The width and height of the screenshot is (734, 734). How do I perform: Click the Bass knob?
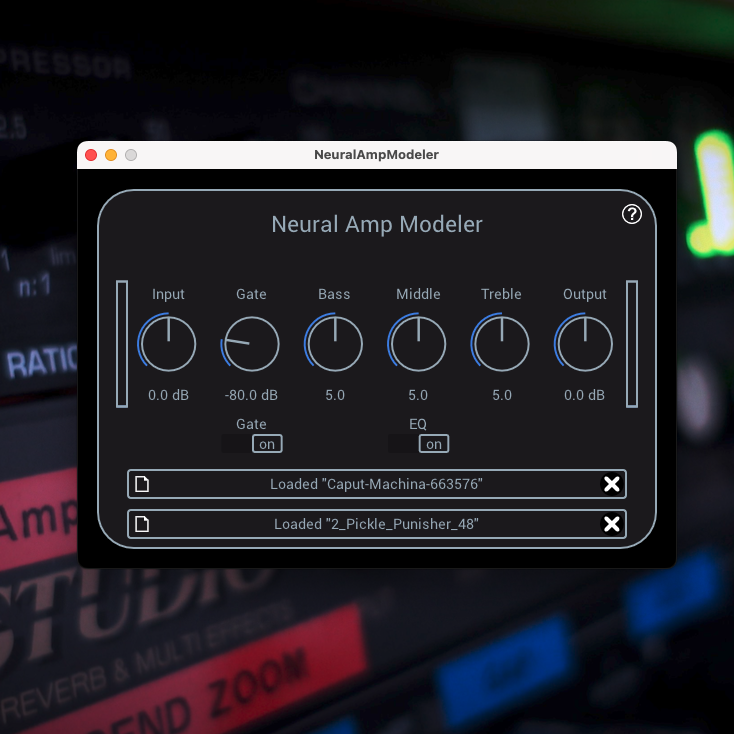(335, 344)
